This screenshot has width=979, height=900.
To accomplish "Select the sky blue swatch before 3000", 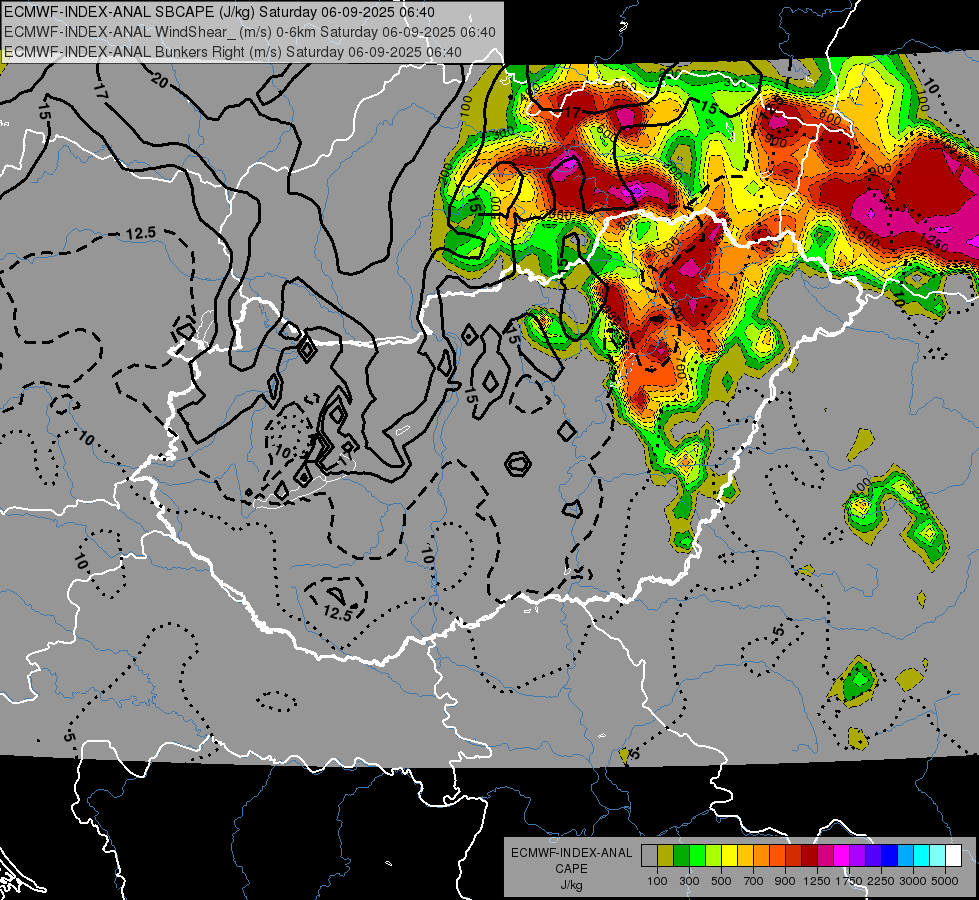I will point(905,855).
